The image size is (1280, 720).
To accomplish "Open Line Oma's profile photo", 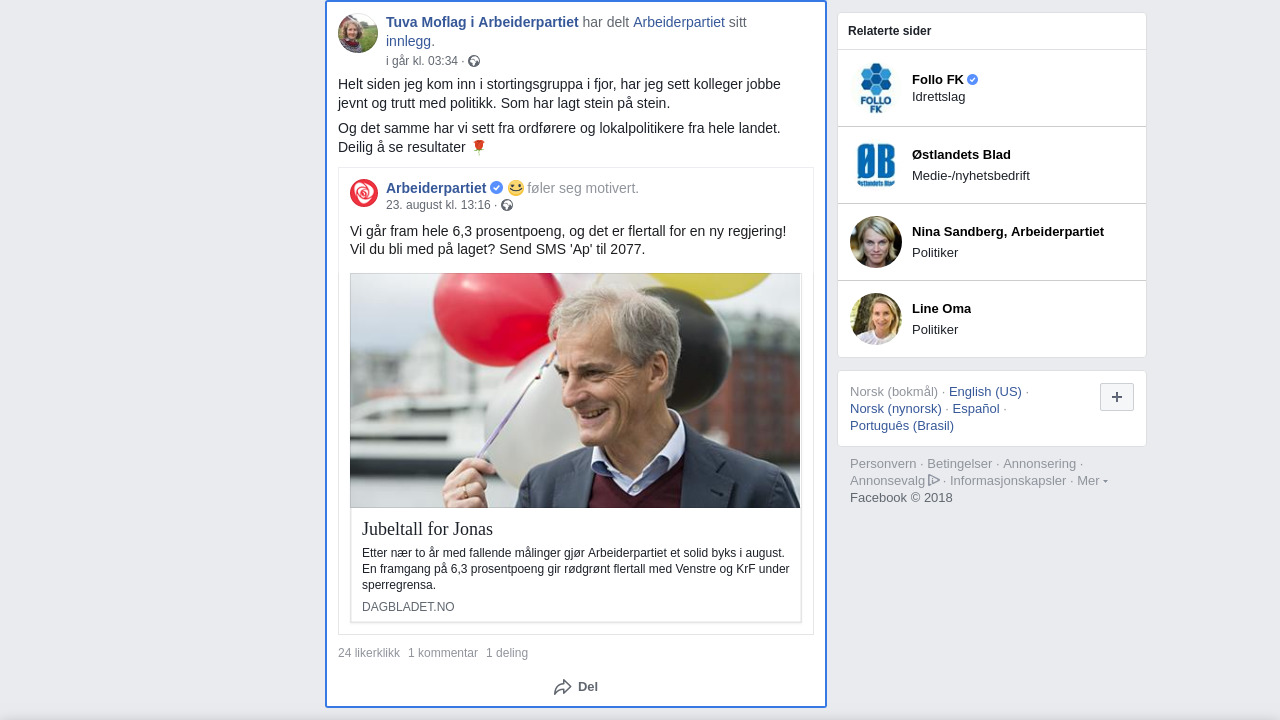I will (876, 319).
